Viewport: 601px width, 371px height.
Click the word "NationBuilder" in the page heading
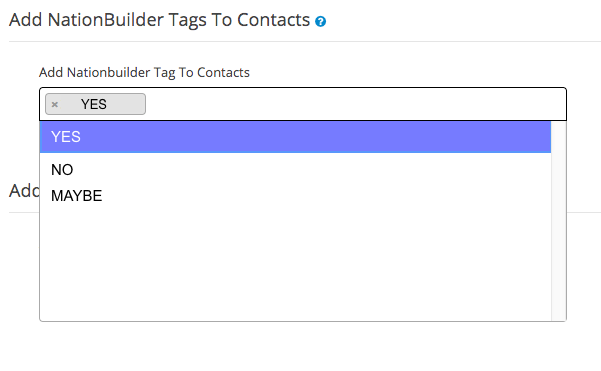click(x=106, y=20)
